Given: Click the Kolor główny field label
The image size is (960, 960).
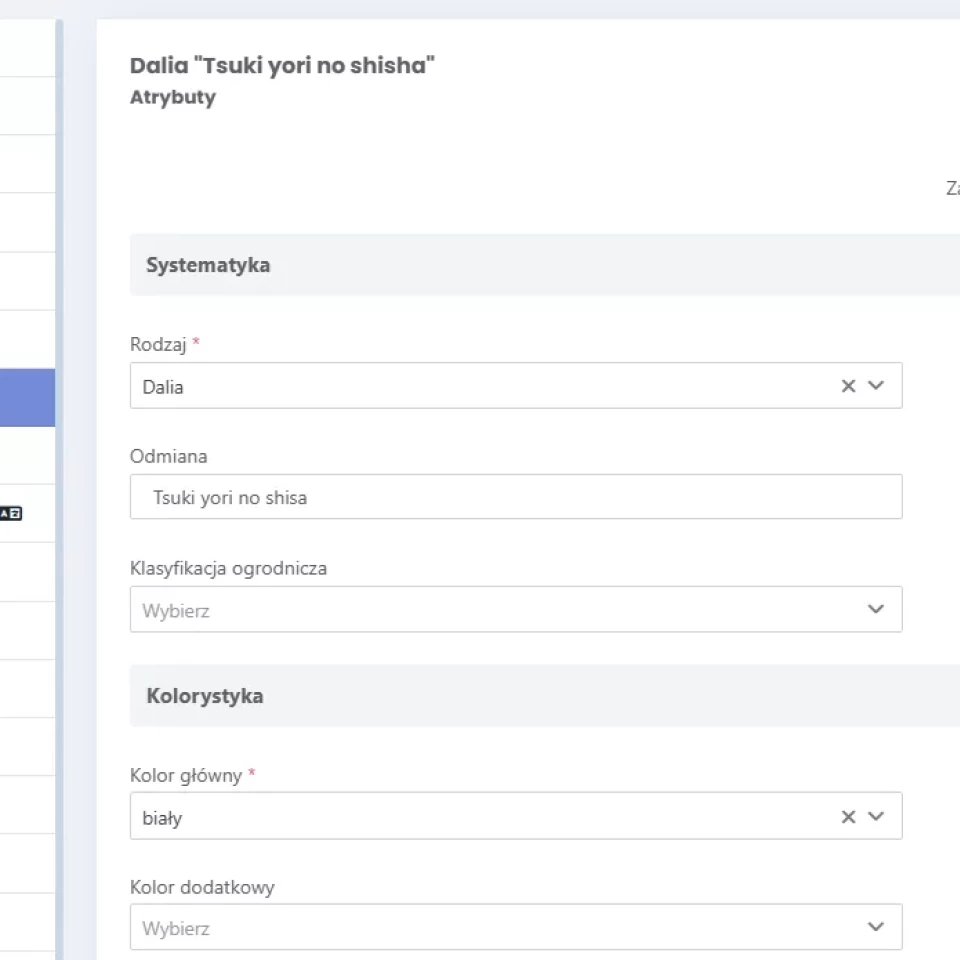Looking at the screenshot, I should tap(186, 775).
